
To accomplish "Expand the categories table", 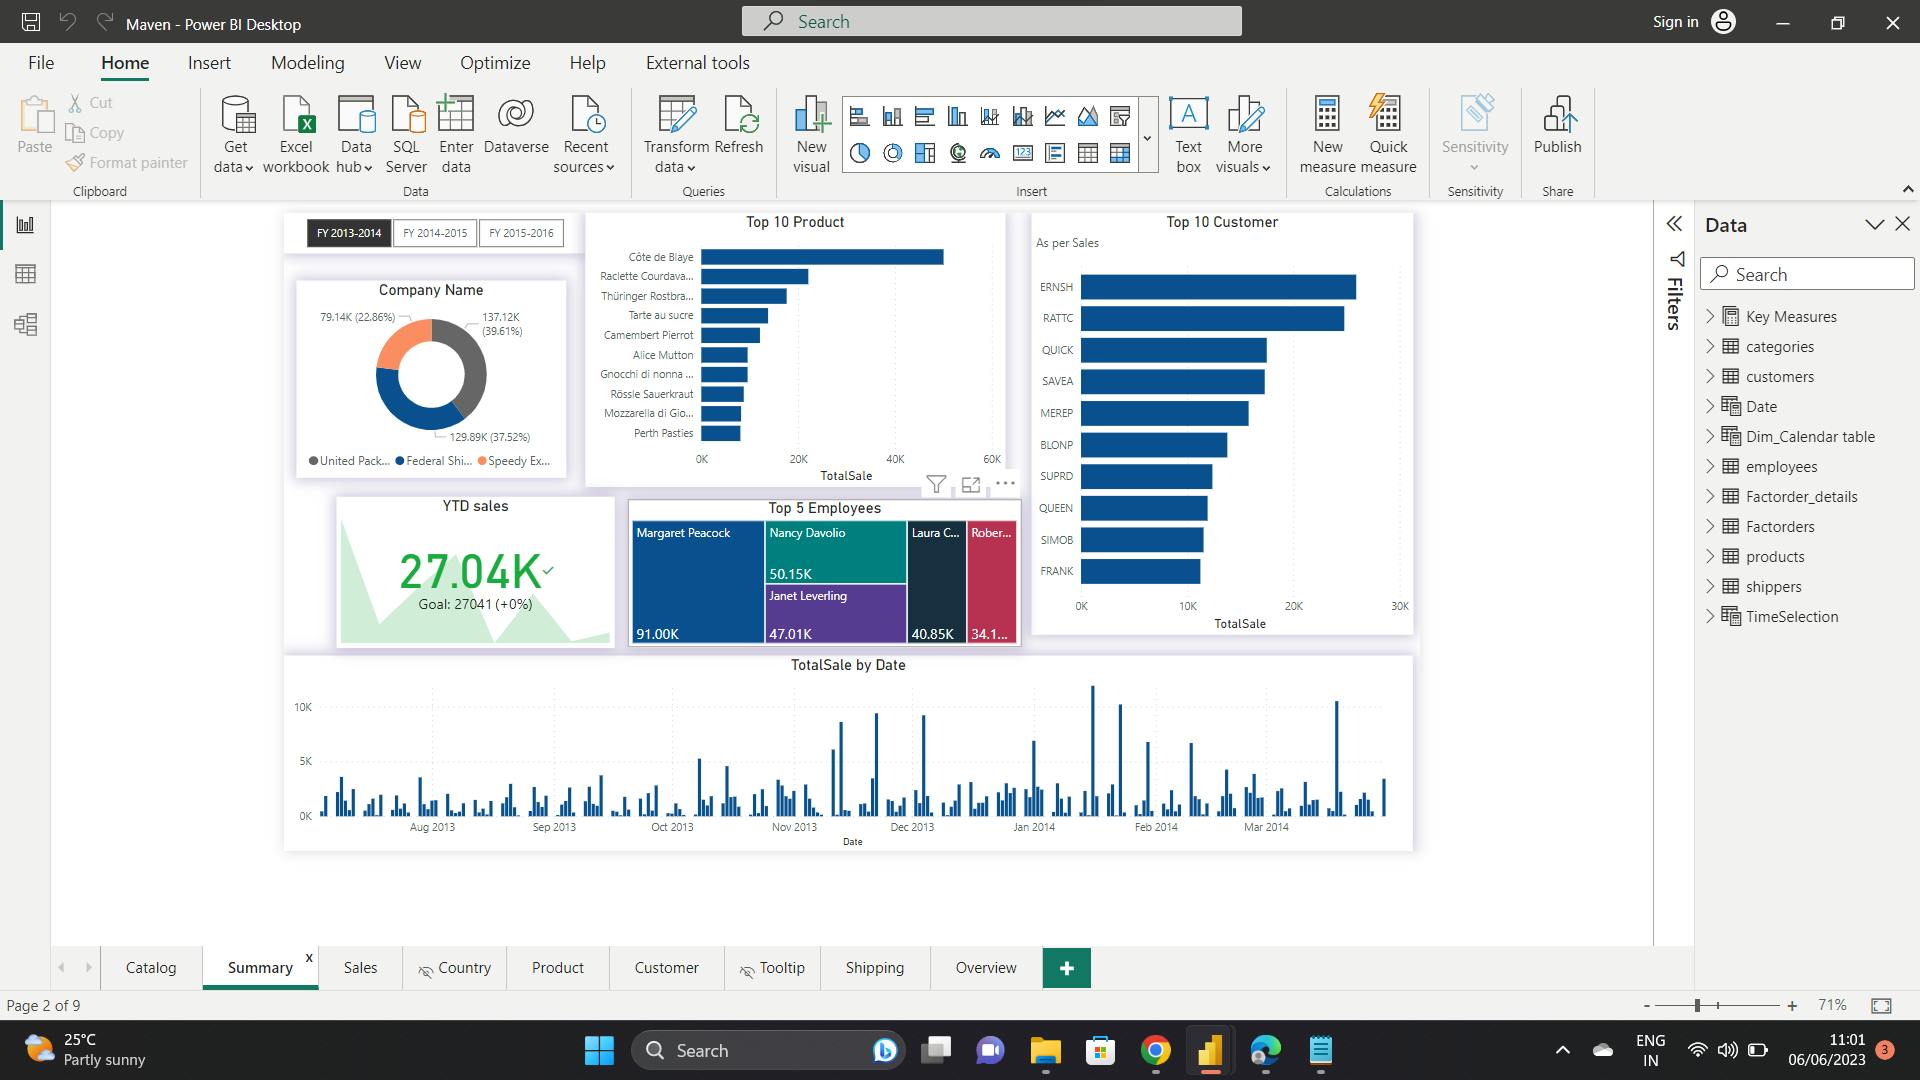I will 1710,346.
